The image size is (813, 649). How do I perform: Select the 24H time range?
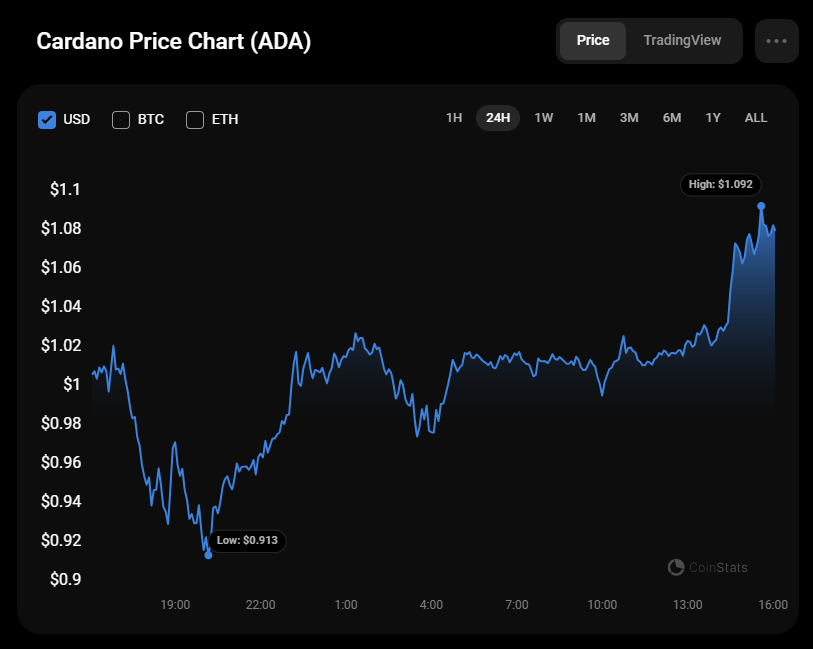pyautogui.click(x=498, y=118)
